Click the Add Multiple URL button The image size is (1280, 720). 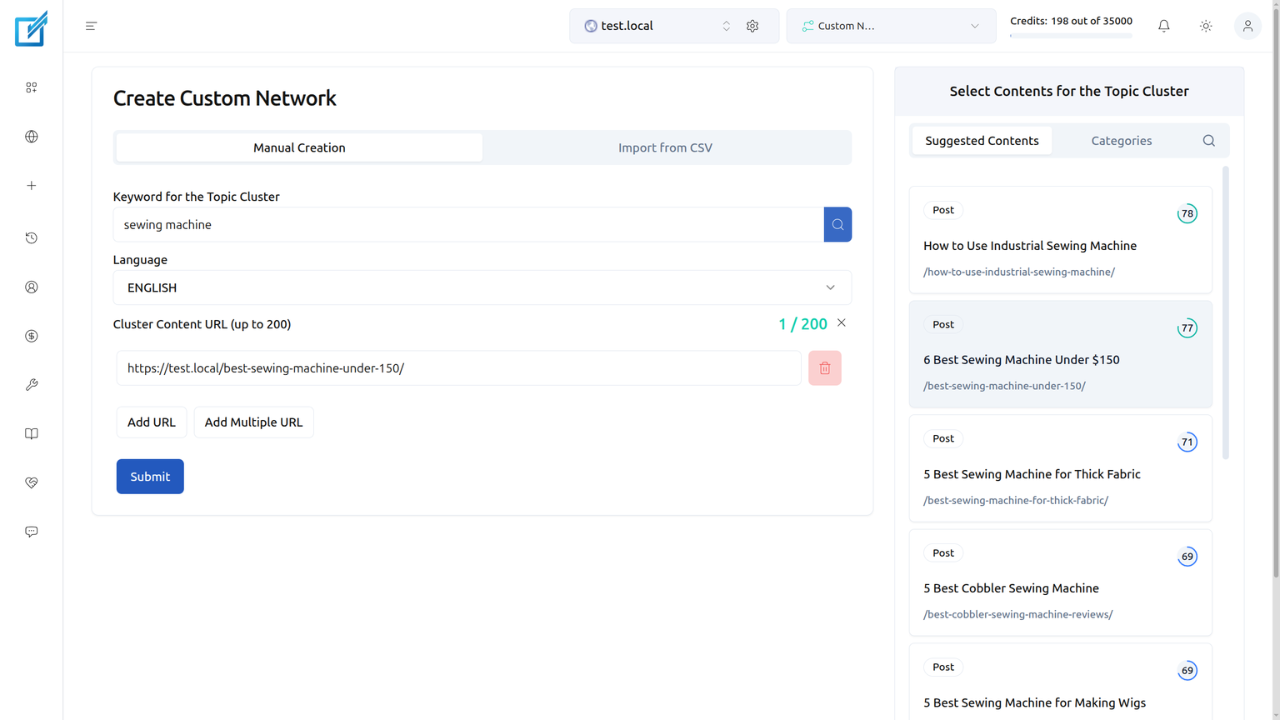click(253, 422)
